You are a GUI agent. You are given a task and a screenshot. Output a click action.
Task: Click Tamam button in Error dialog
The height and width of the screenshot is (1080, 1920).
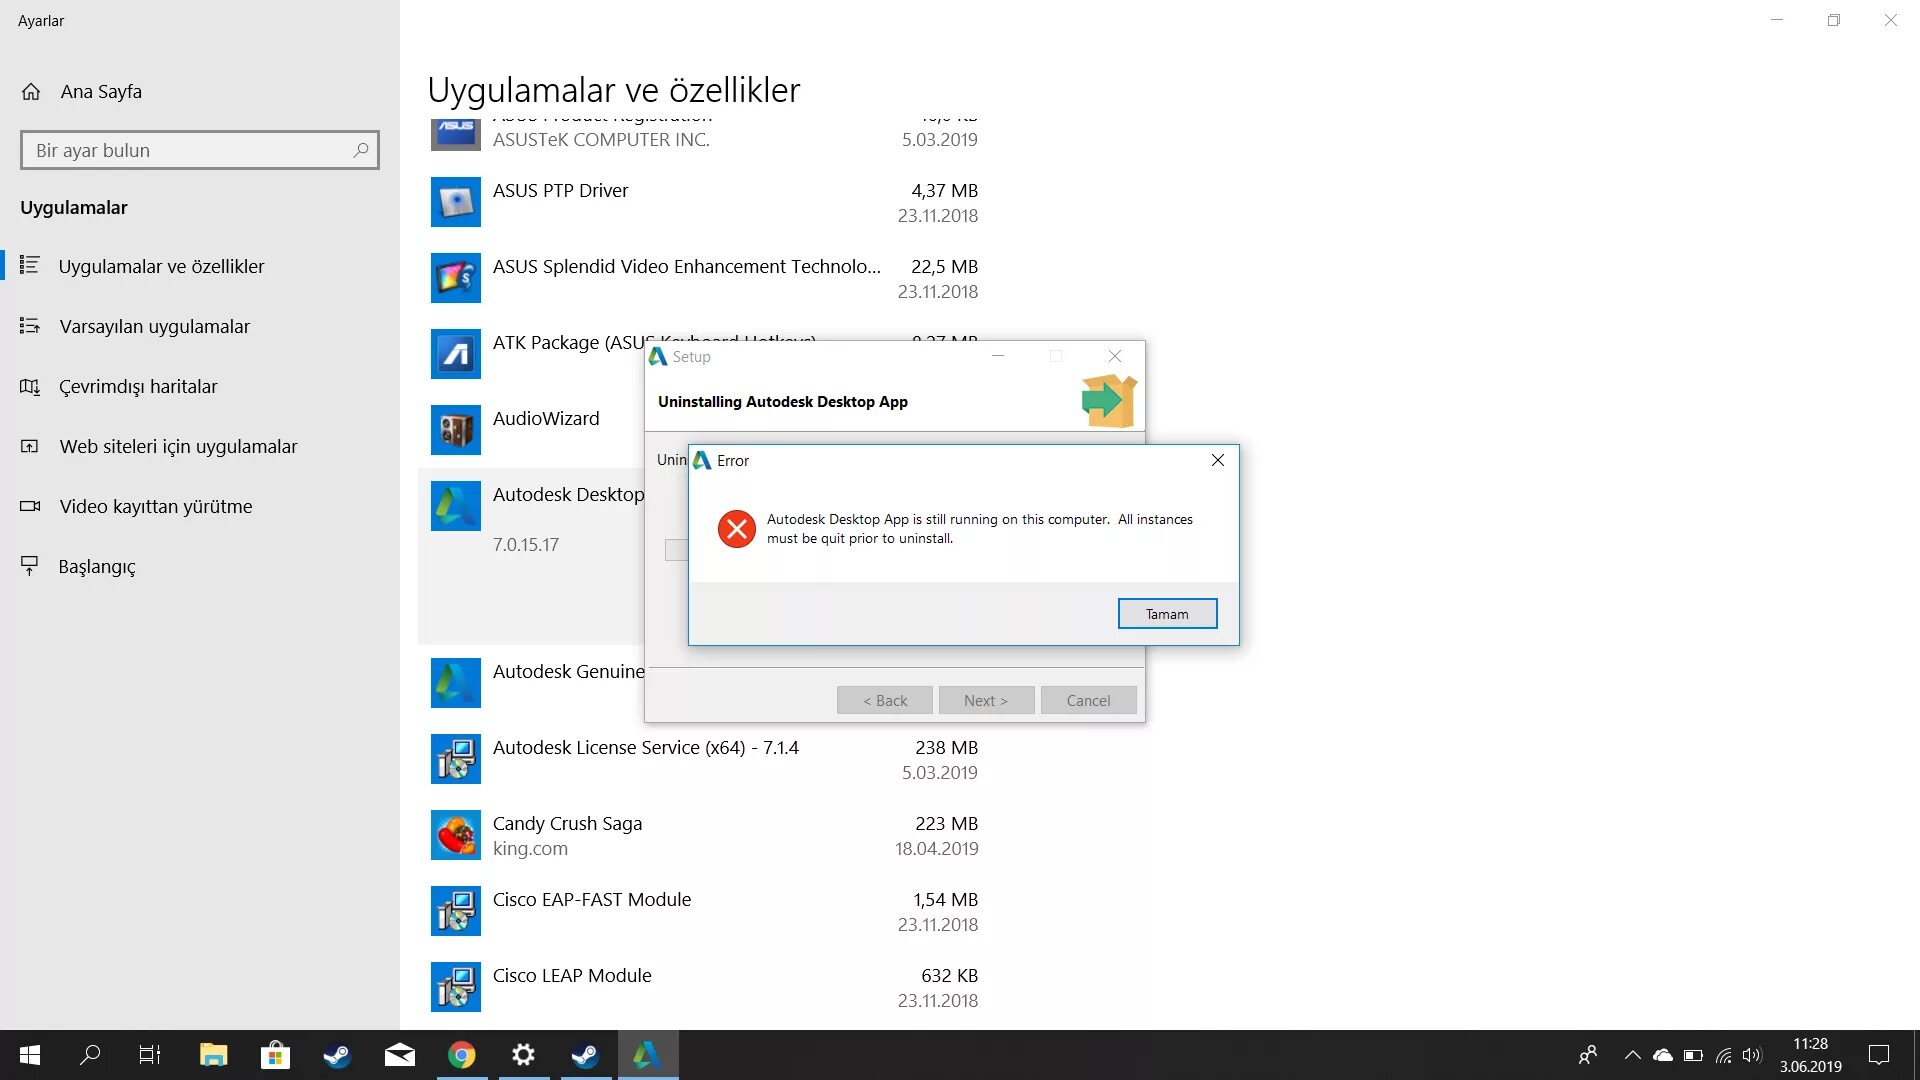(x=1167, y=614)
